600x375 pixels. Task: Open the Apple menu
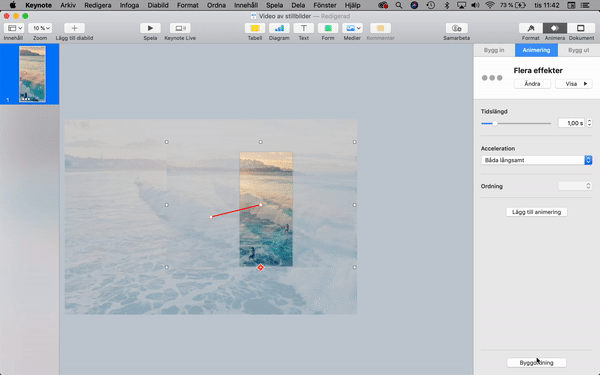pos(13,5)
